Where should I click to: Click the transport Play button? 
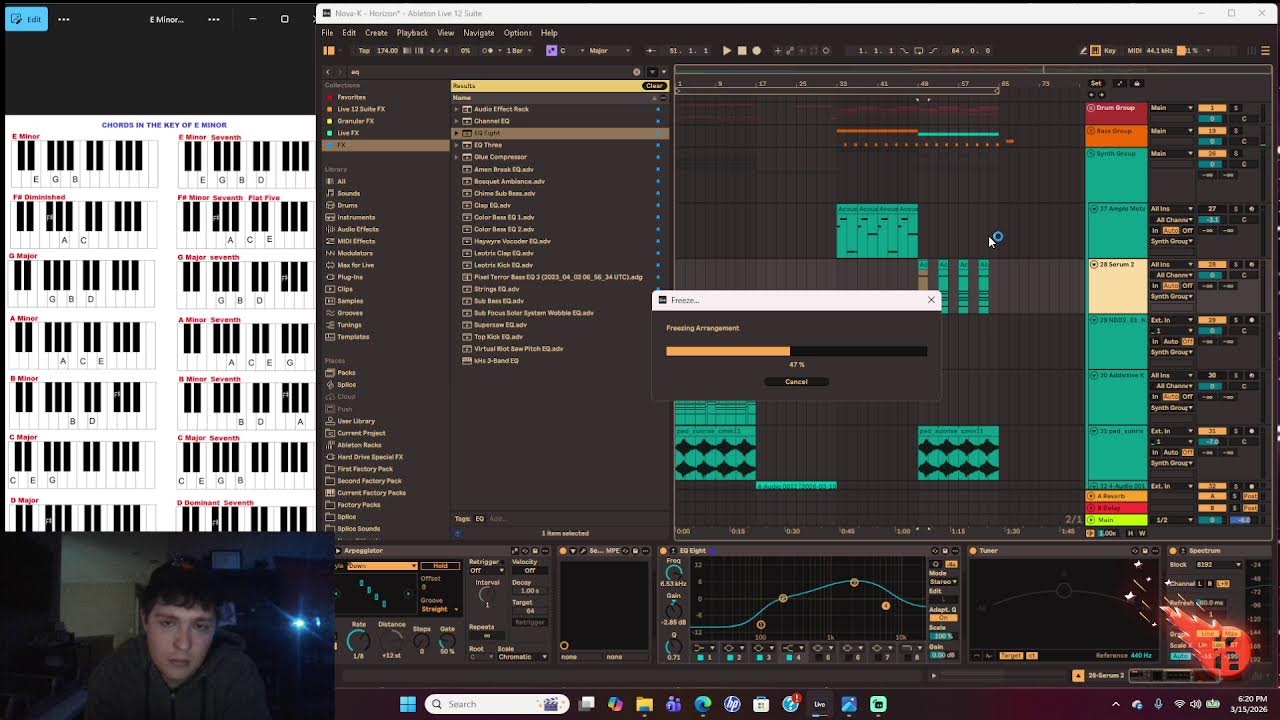tap(727, 50)
